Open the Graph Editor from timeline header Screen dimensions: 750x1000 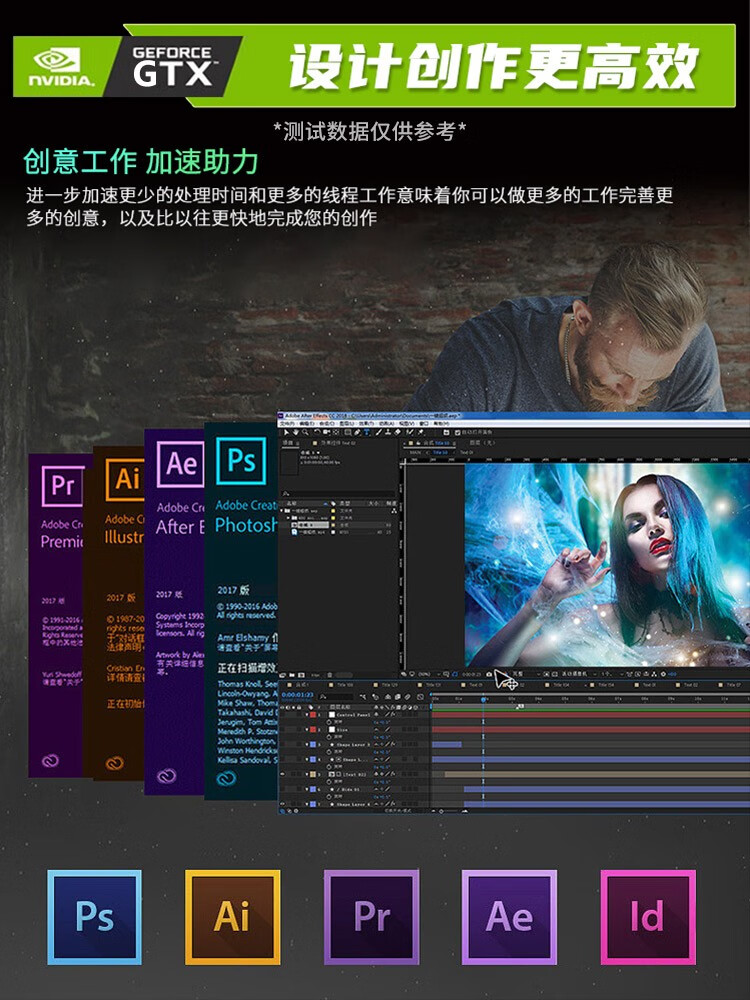tap(420, 697)
